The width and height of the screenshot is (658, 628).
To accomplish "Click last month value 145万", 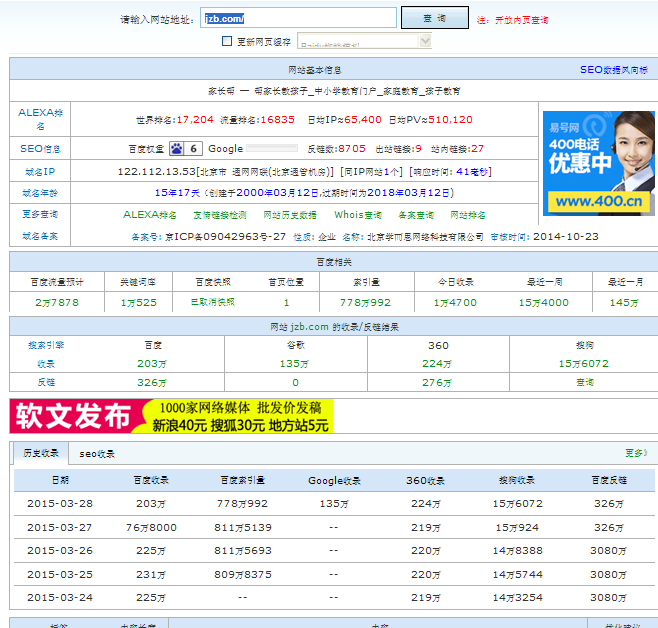I will point(624,302).
